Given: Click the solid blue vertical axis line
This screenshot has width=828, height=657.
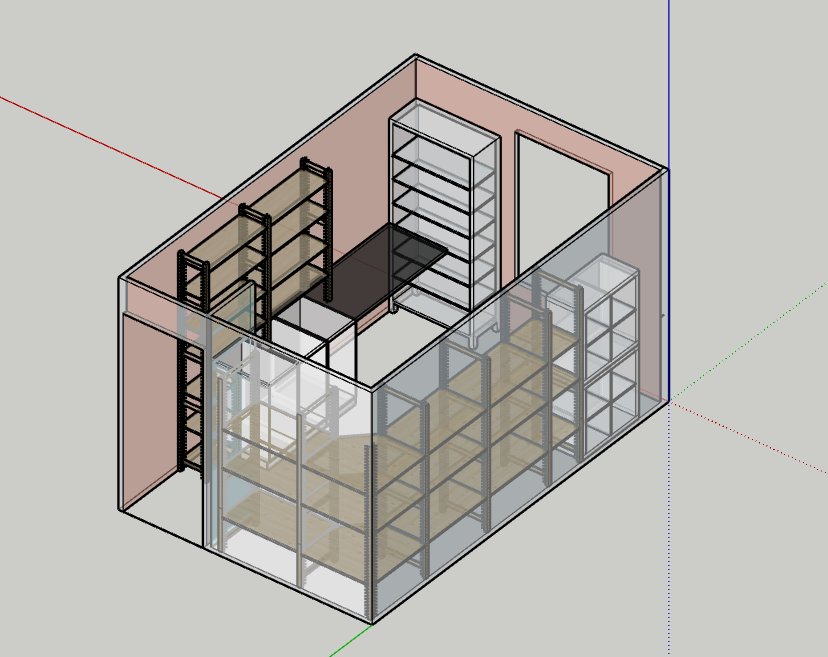Looking at the screenshot, I should point(668,80).
